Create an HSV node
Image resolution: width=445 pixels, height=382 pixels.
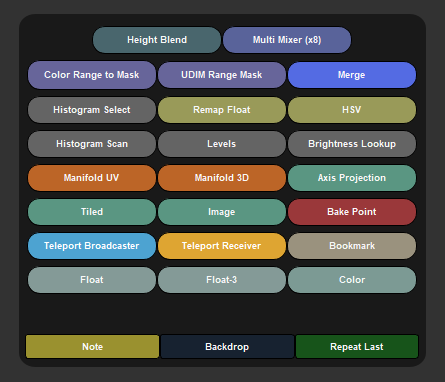coord(352,110)
